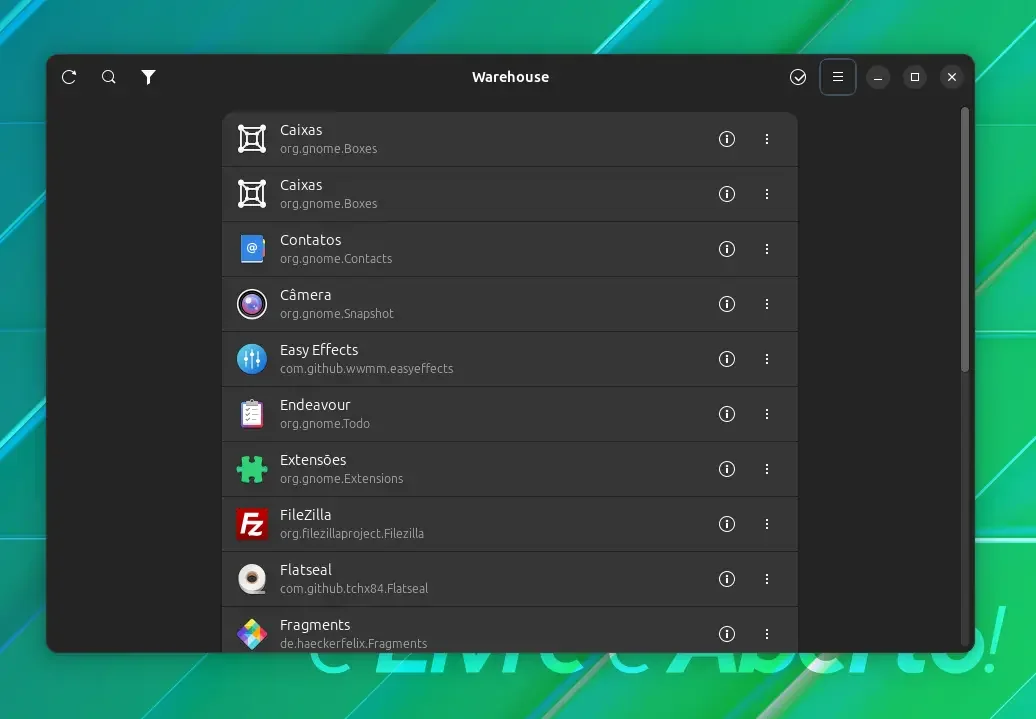Open the search icon in header
1036x719 pixels.
[108, 77]
